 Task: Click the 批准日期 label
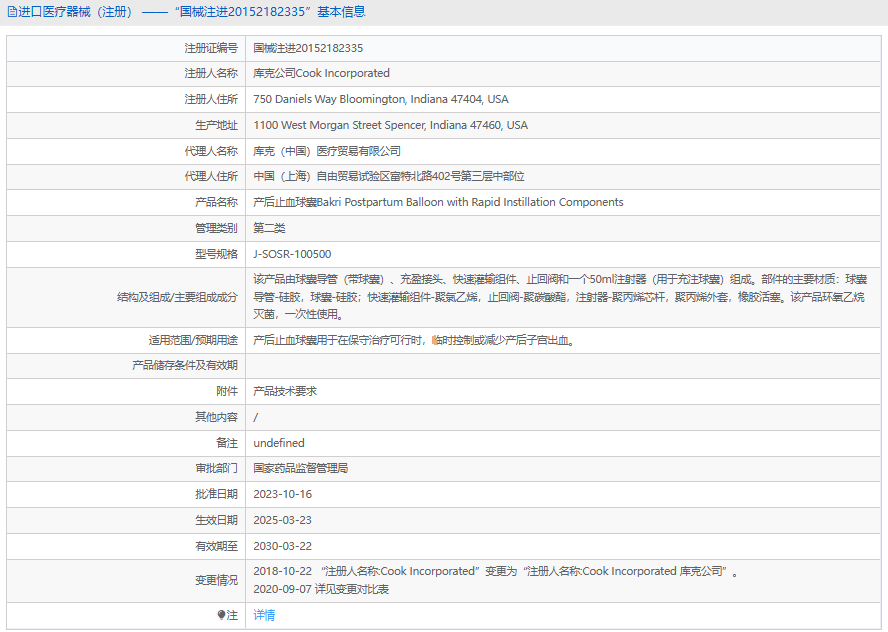click(x=216, y=494)
